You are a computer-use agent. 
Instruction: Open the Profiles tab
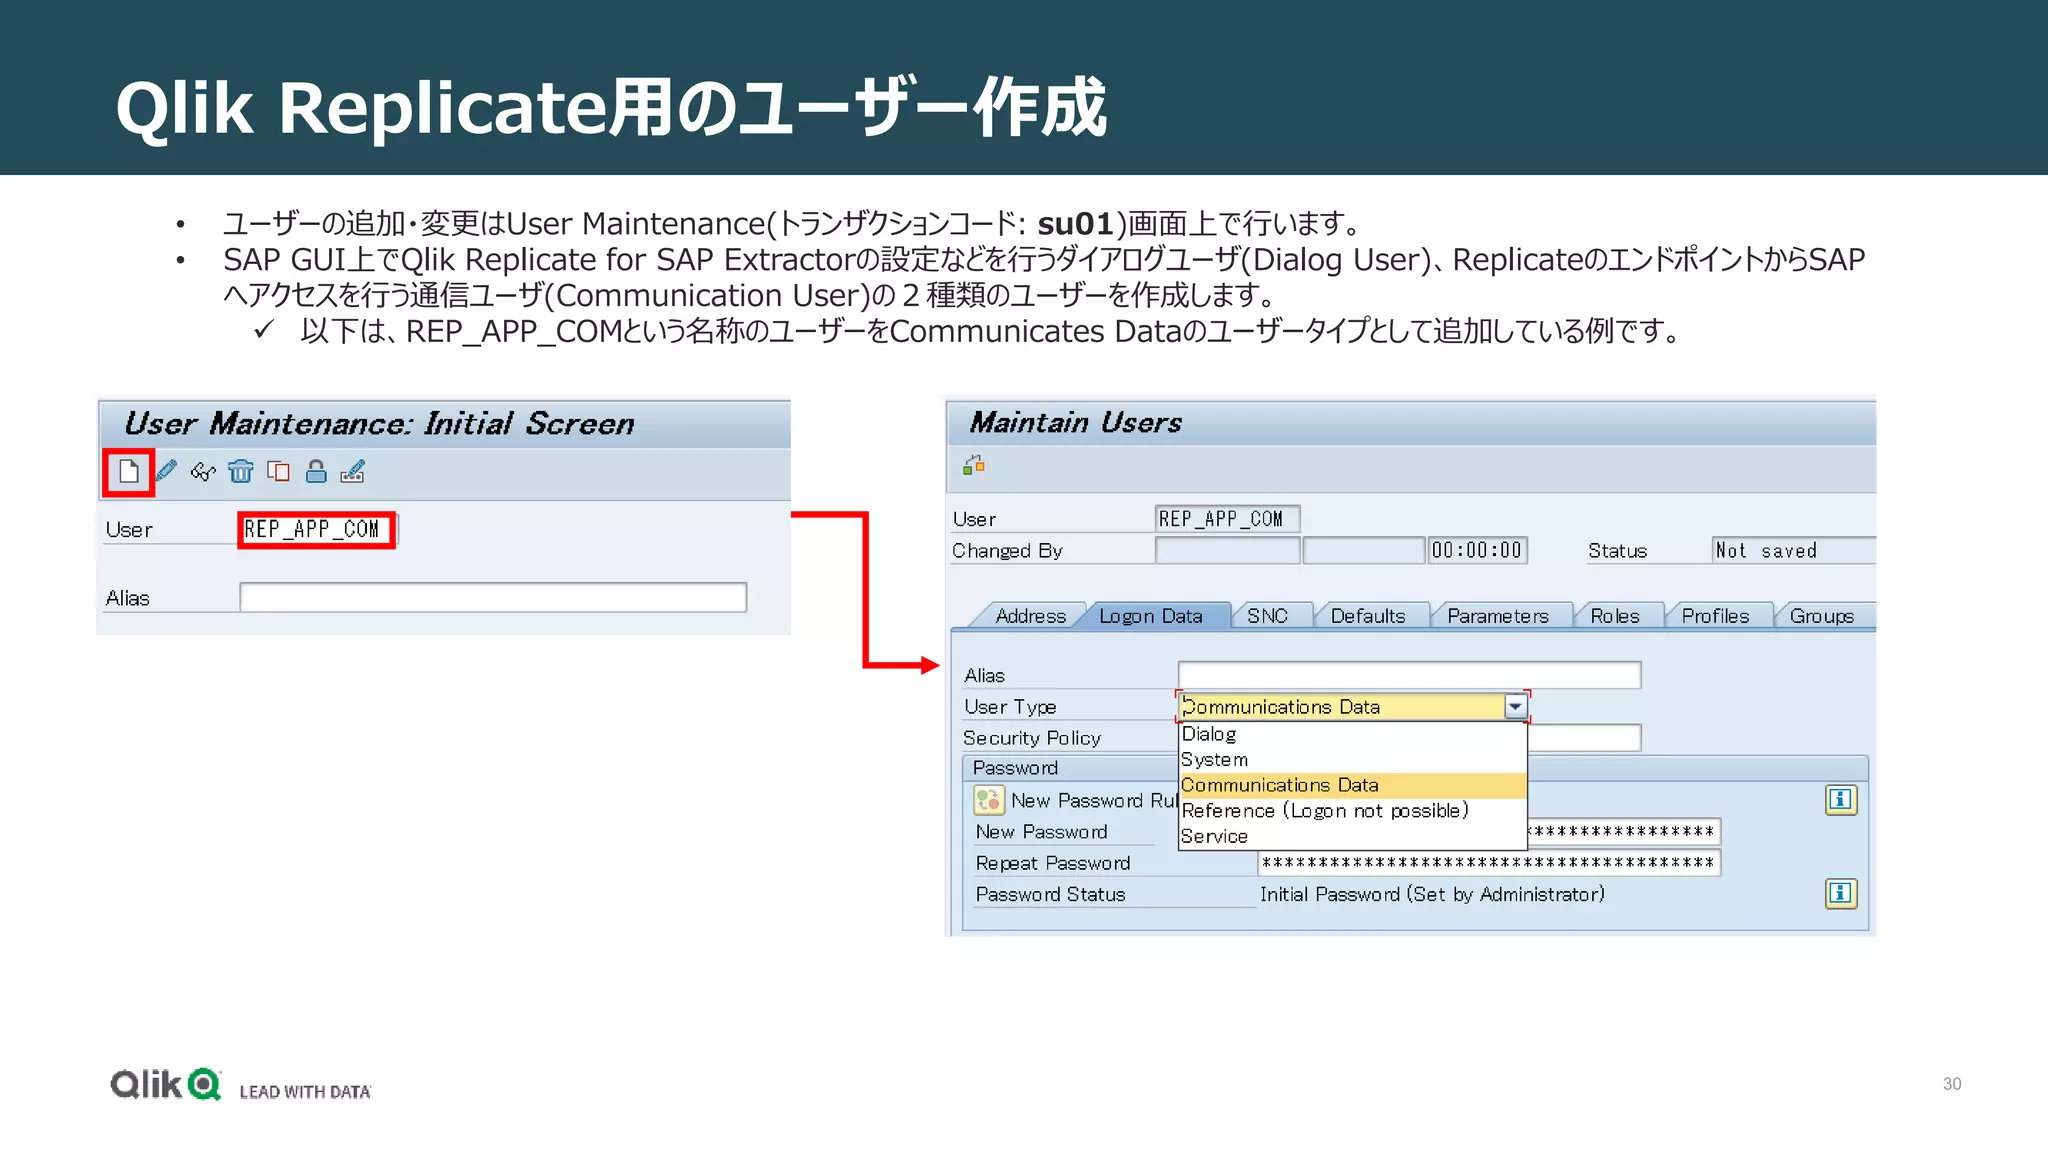click(1715, 616)
